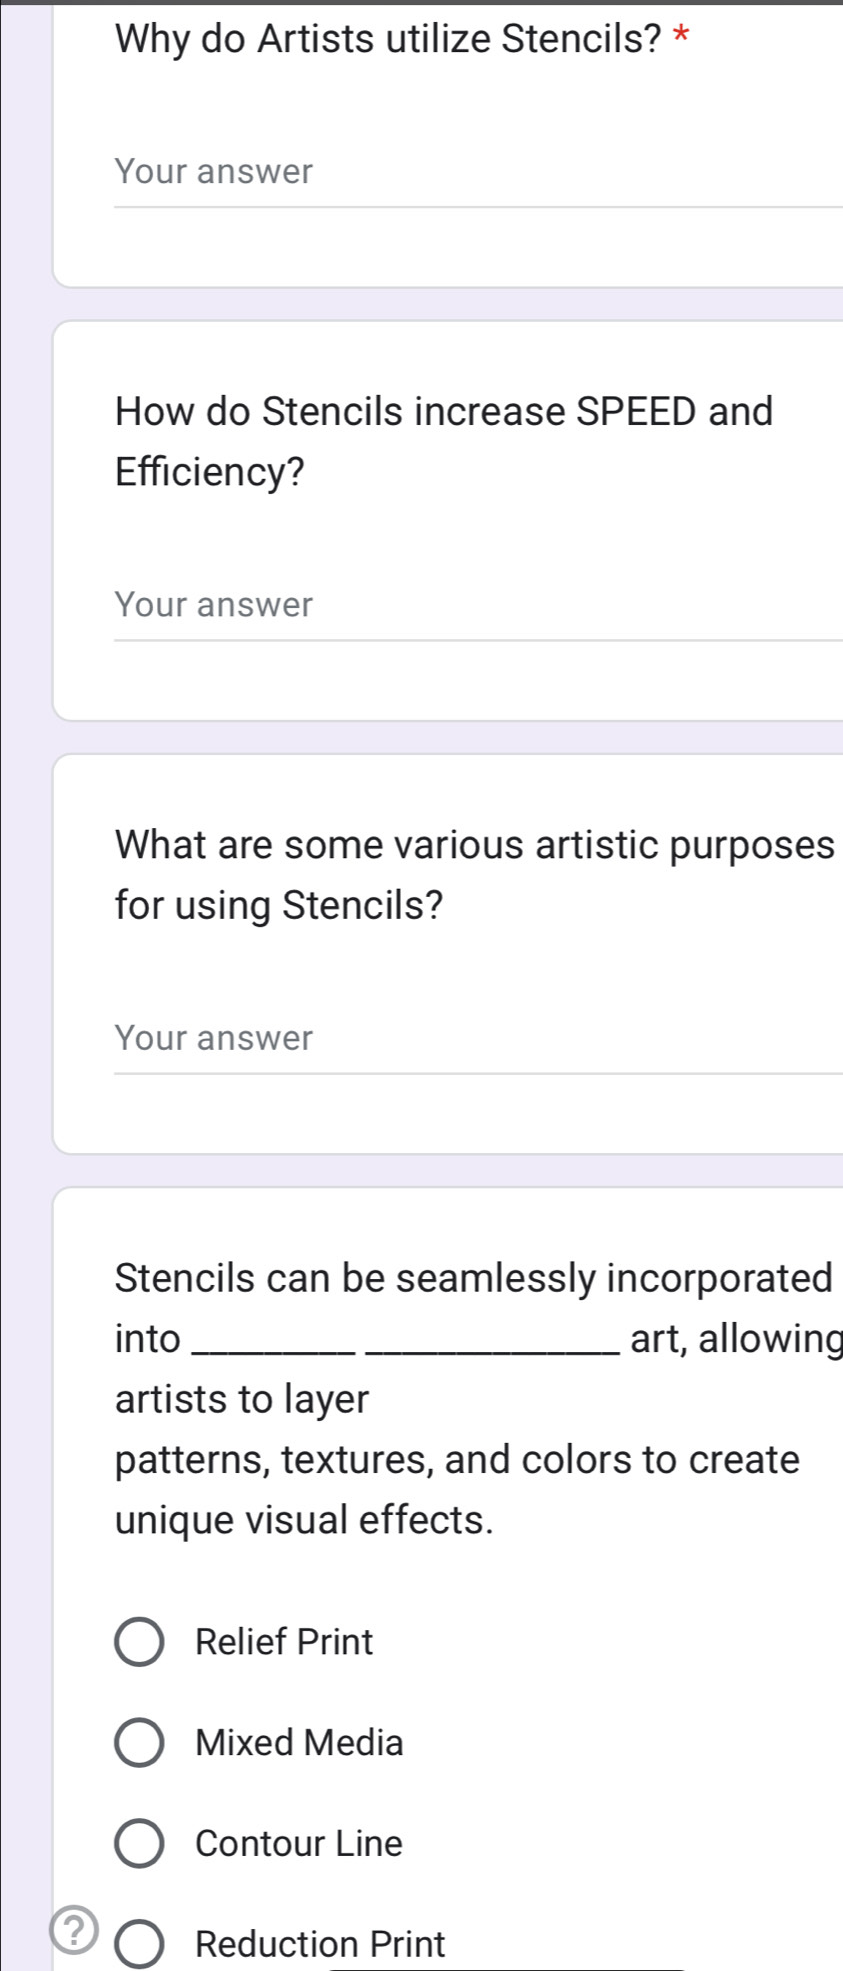Viewport: 843px width, 1971px height.
Task: Click the 'Why do Artists utilize Stencils?' heading
Action: [388, 39]
